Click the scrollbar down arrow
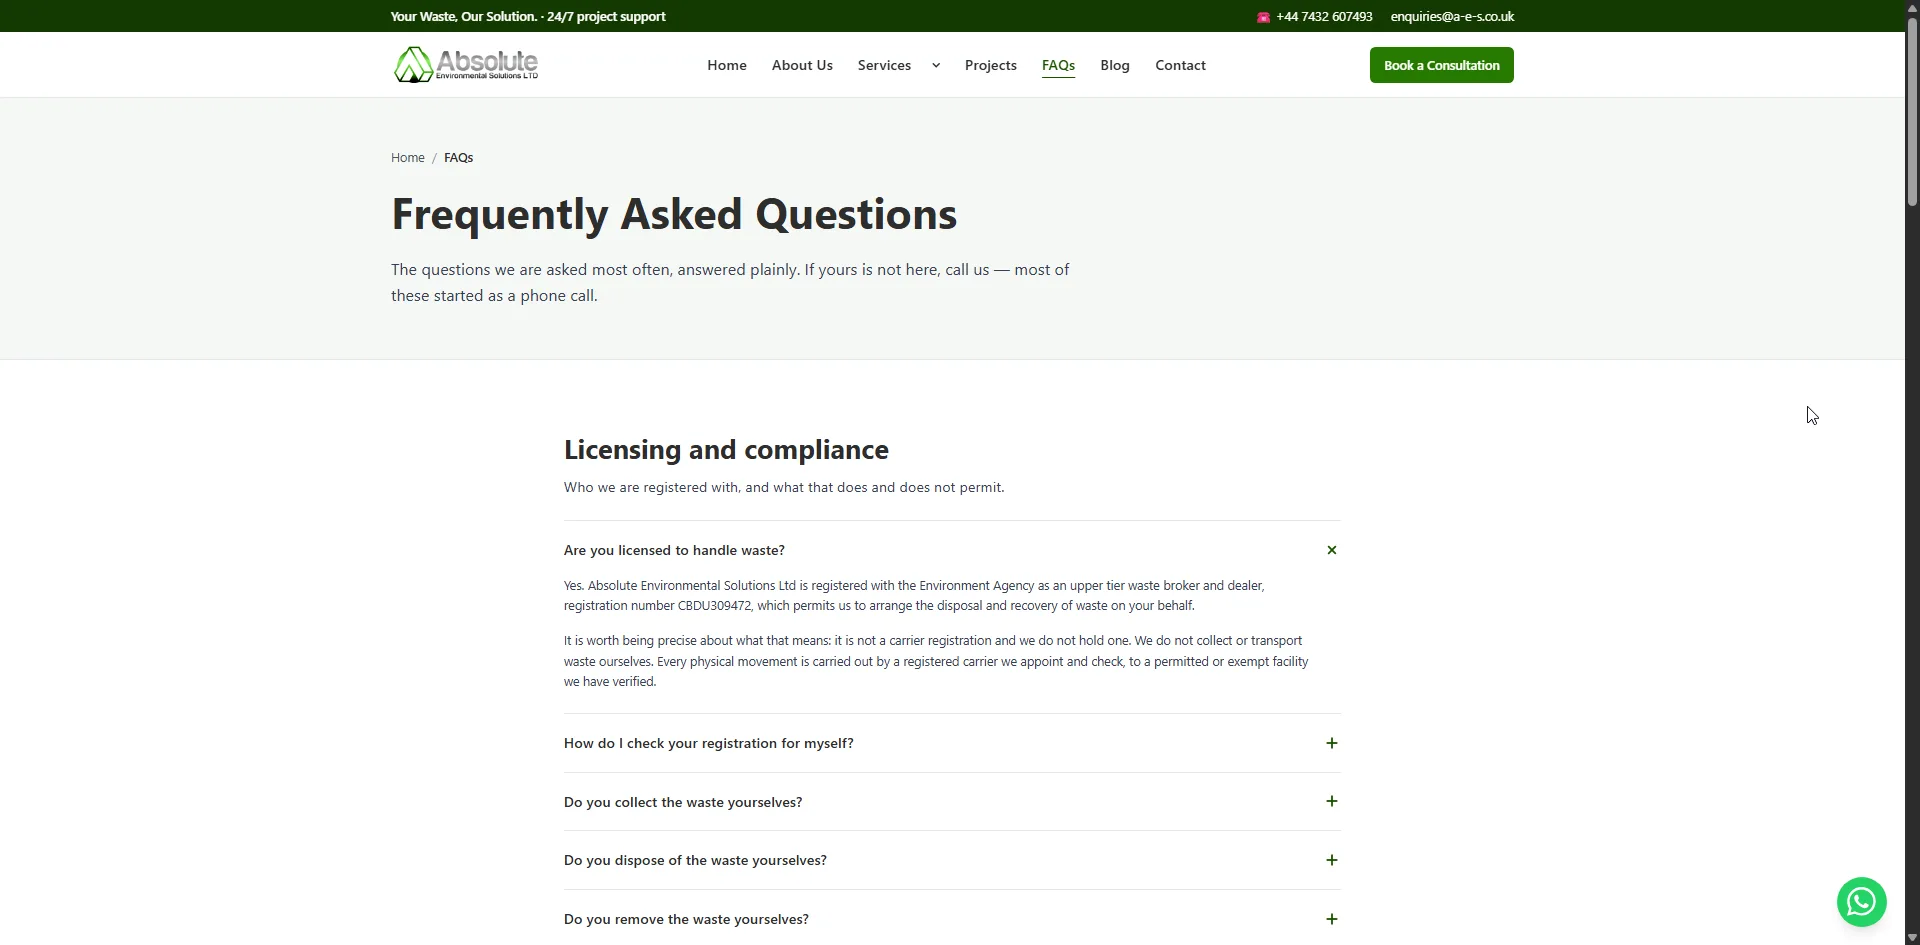The width and height of the screenshot is (1920, 945). (1912, 938)
